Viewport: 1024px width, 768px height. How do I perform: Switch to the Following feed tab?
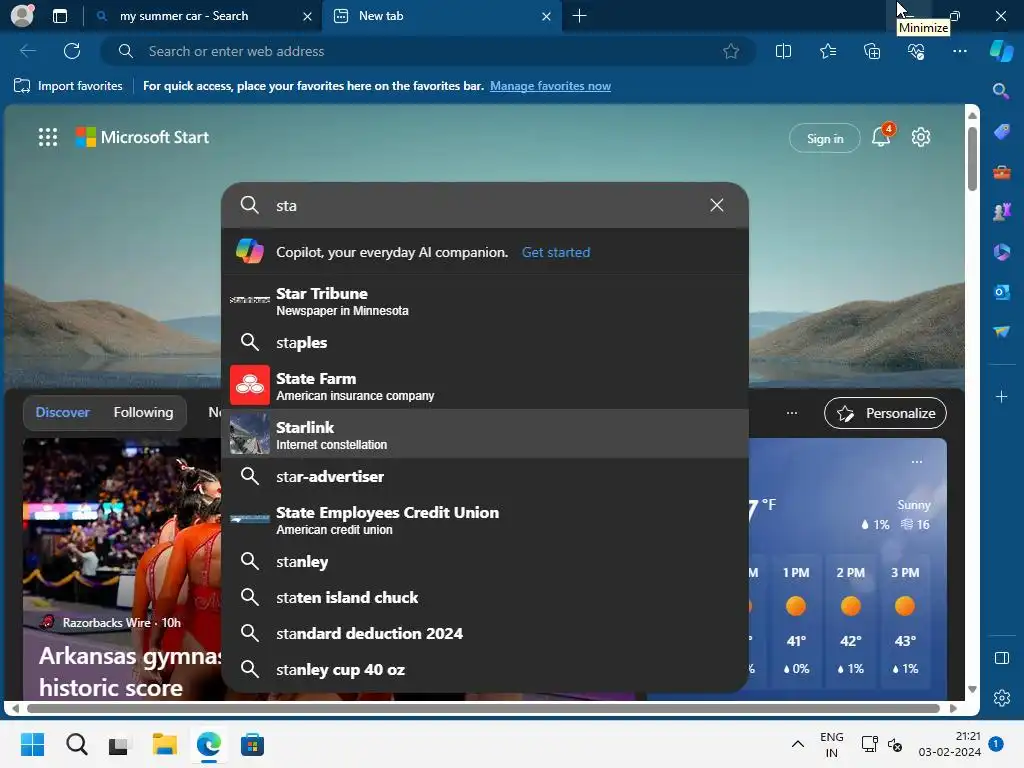click(143, 412)
